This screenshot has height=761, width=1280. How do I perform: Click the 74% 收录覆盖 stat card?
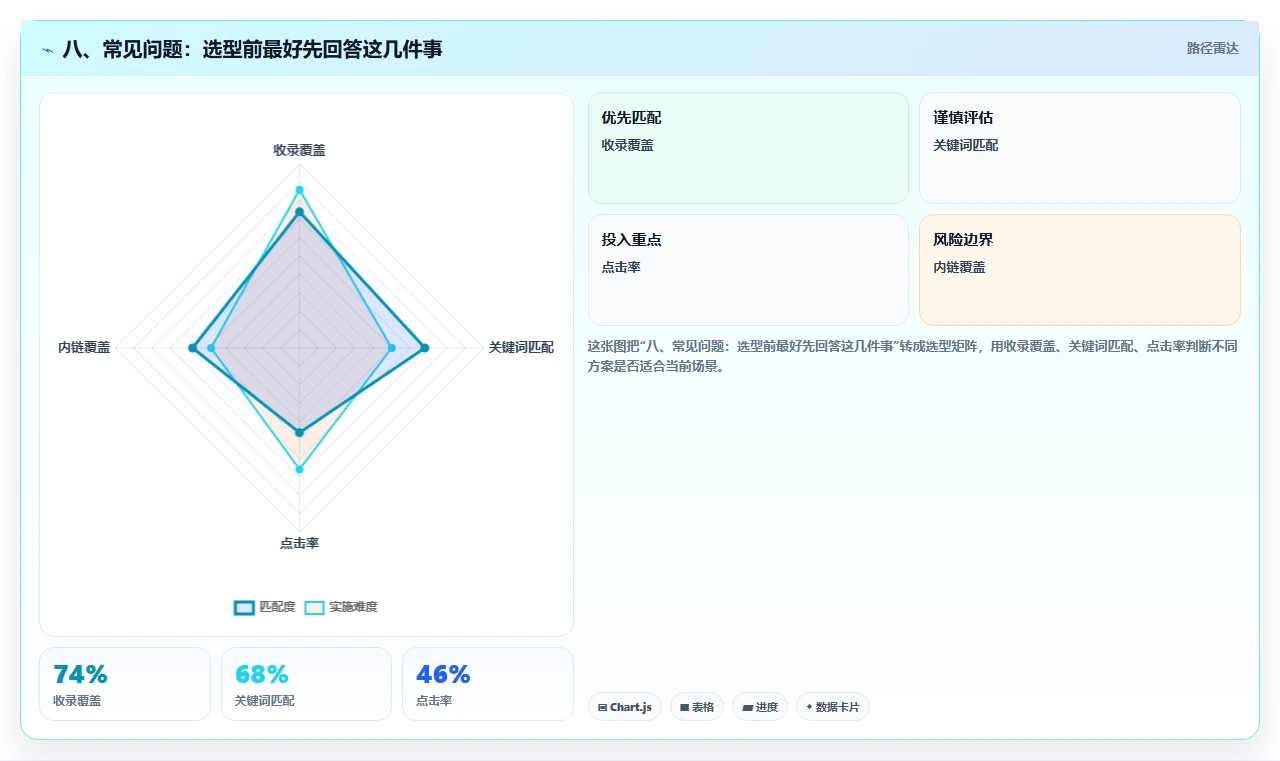pos(125,684)
